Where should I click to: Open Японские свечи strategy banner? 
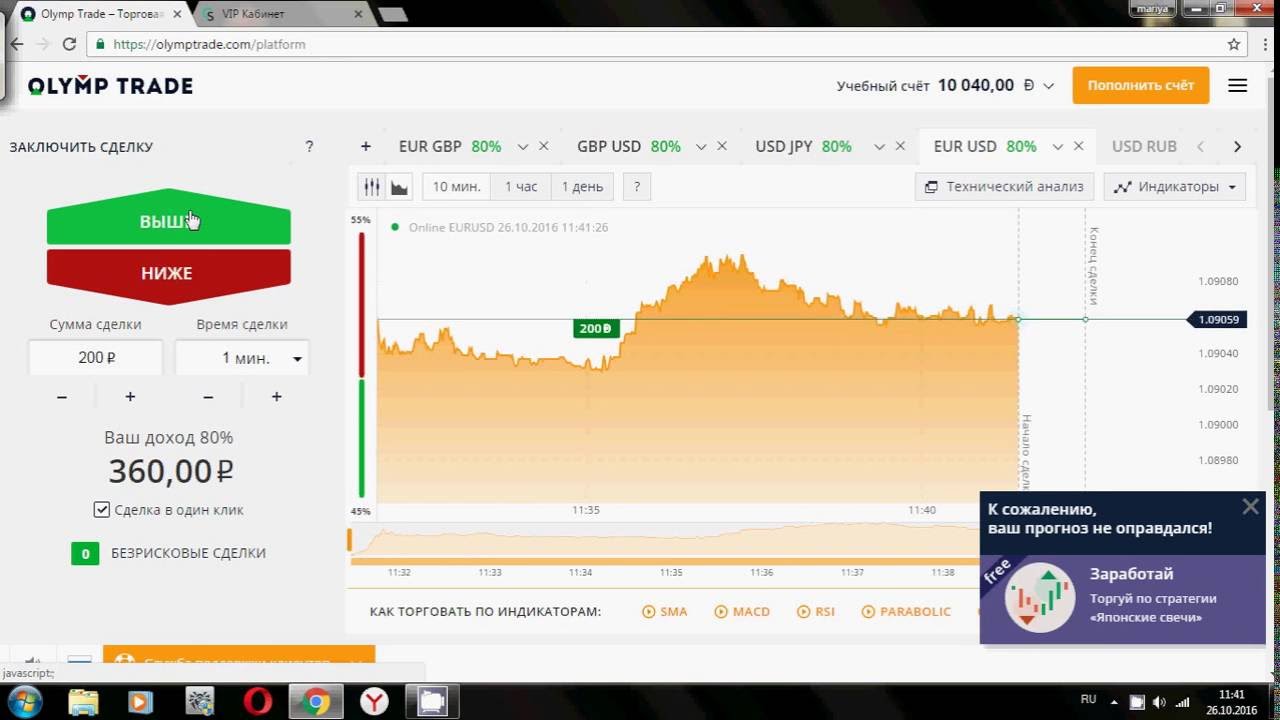click(x=1122, y=599)
